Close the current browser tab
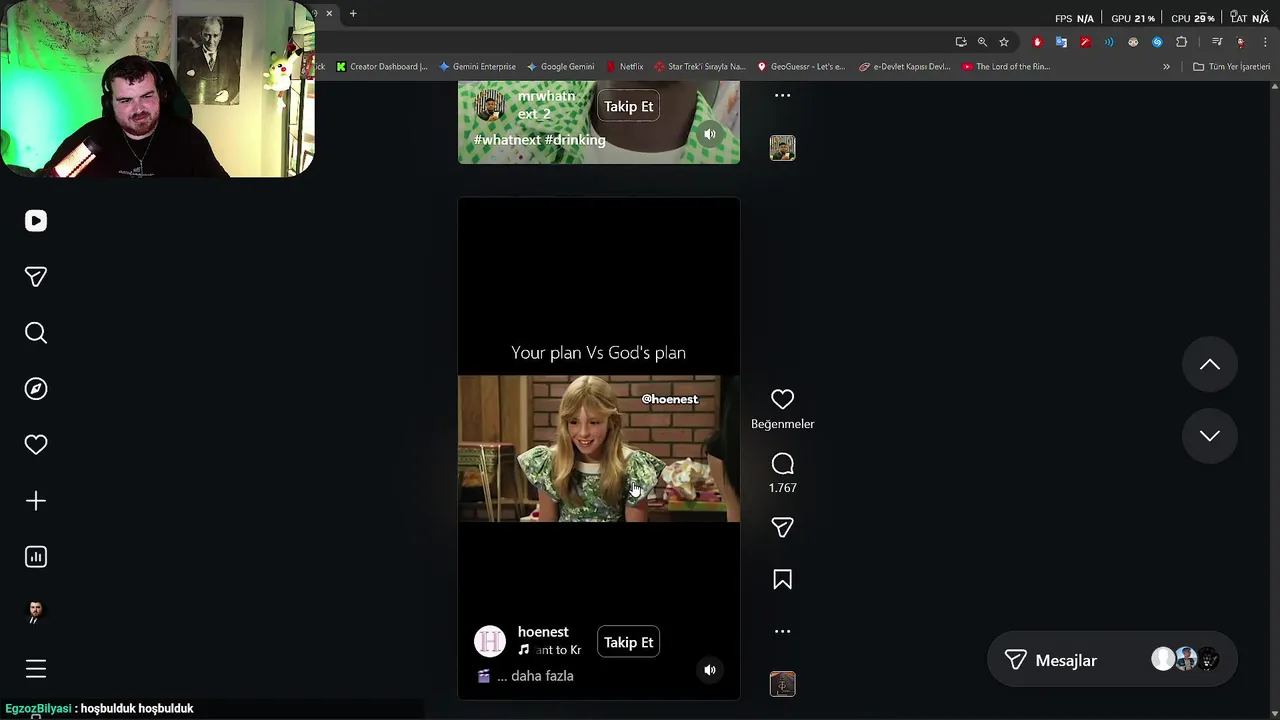Image resolution: width=1280 pixels, height=720 pixels. (x=329, y=14)
